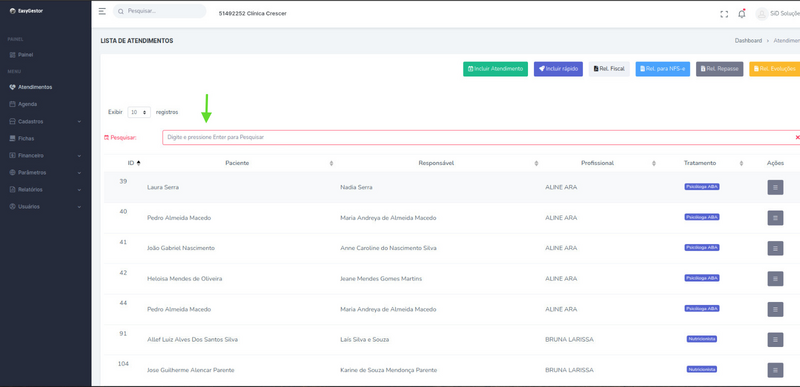Screen dimensions: 800x387
Task: Activate the fullscreen icon in header
Action: tap(724, 14)
